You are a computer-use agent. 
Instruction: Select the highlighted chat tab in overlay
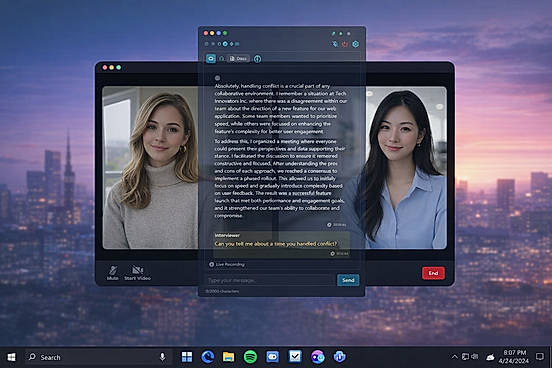click(x=211, y=58)
